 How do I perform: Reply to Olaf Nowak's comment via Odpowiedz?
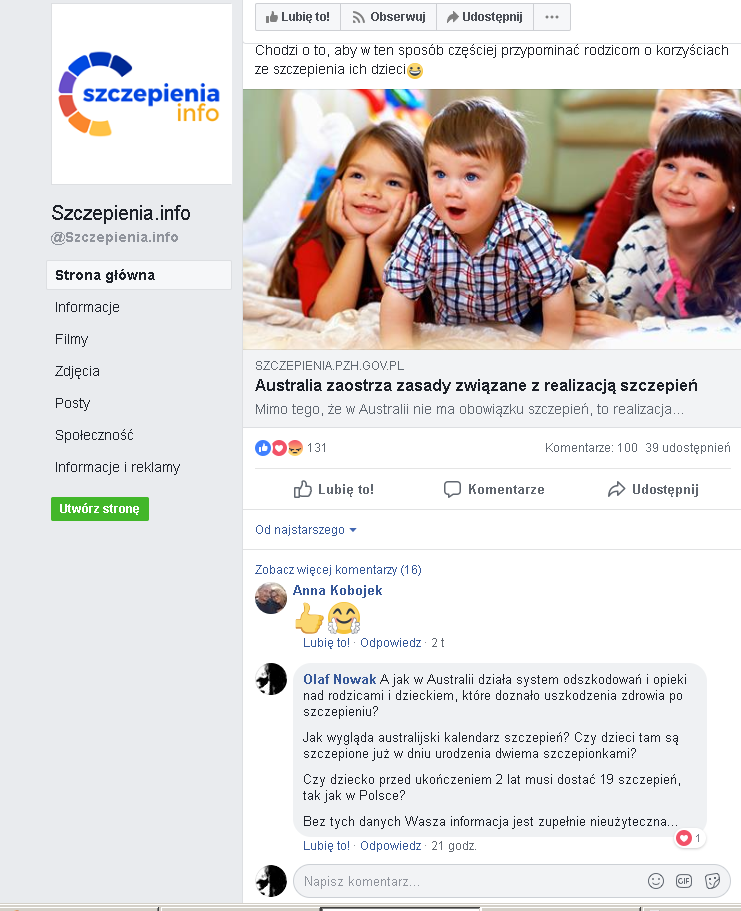(391, 846)
